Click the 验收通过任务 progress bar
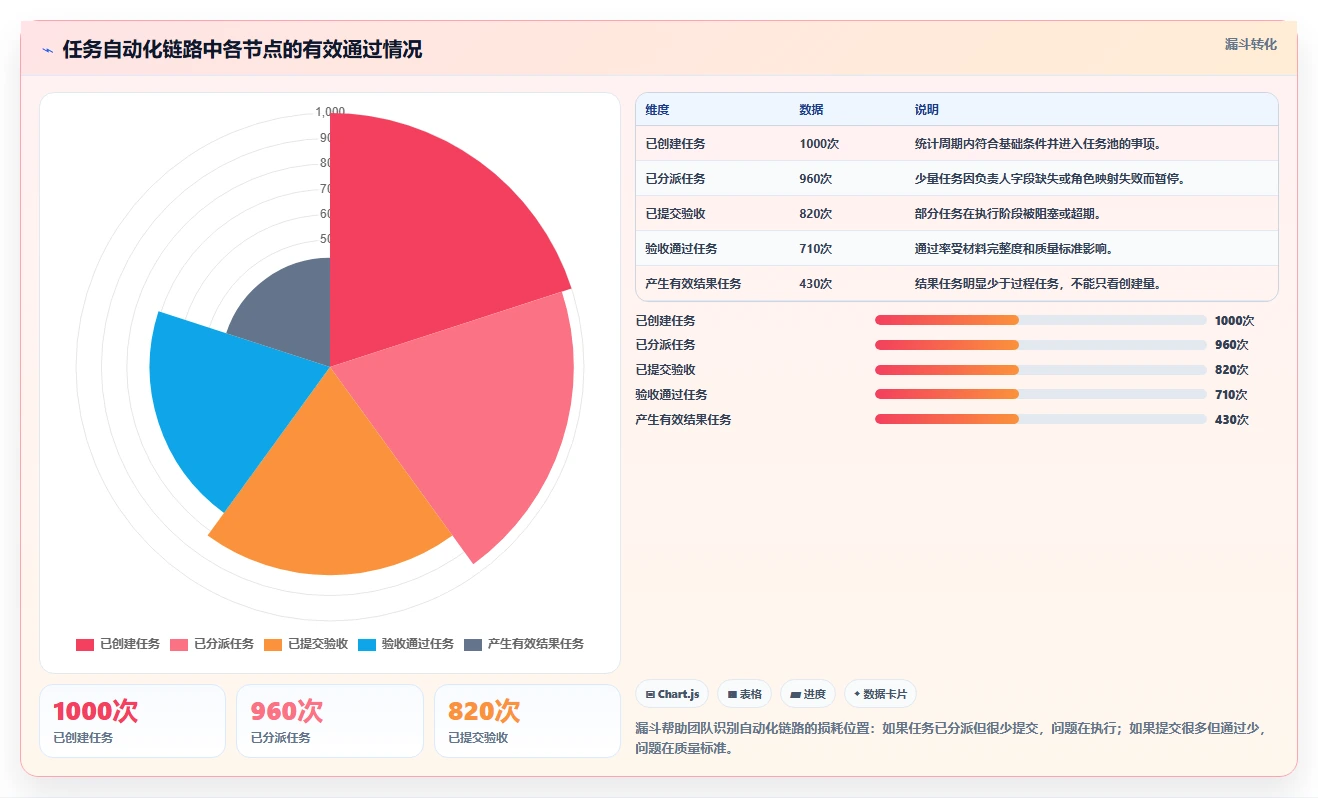Viewport: 1318px width, 798px height. coord(1040,394)
